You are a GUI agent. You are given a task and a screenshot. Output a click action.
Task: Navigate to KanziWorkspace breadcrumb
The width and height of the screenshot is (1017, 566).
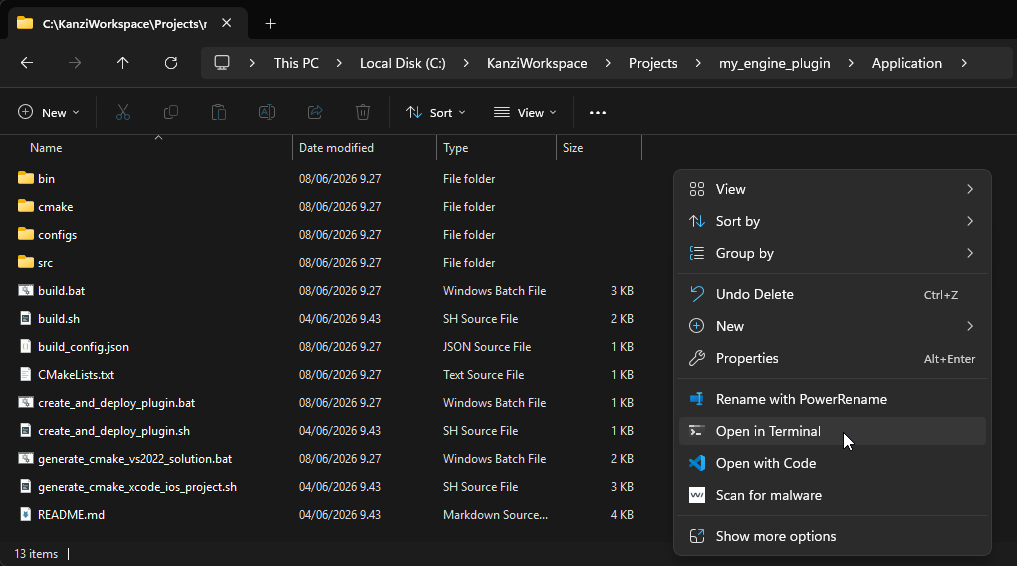click(x=537, y=63)
